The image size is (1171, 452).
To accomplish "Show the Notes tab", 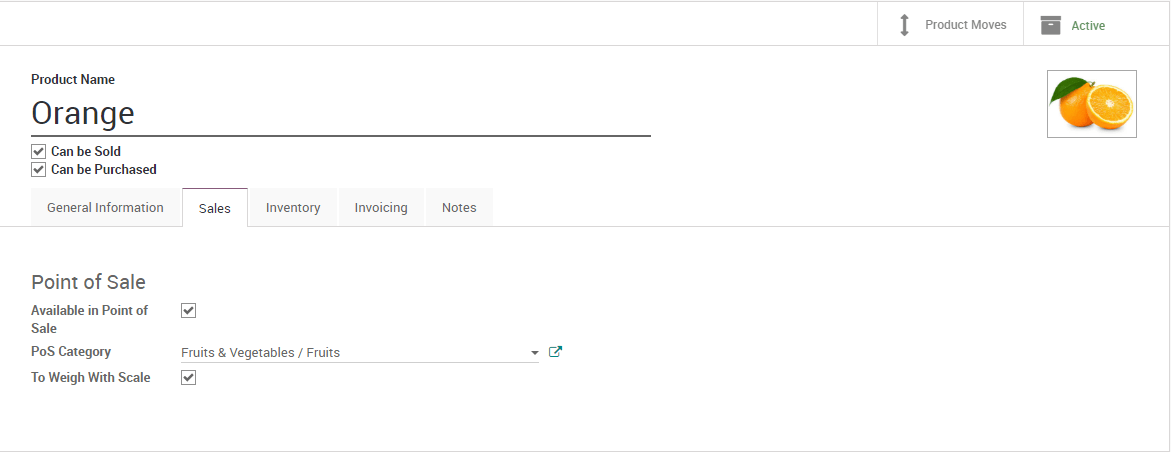I will point(459,208).
